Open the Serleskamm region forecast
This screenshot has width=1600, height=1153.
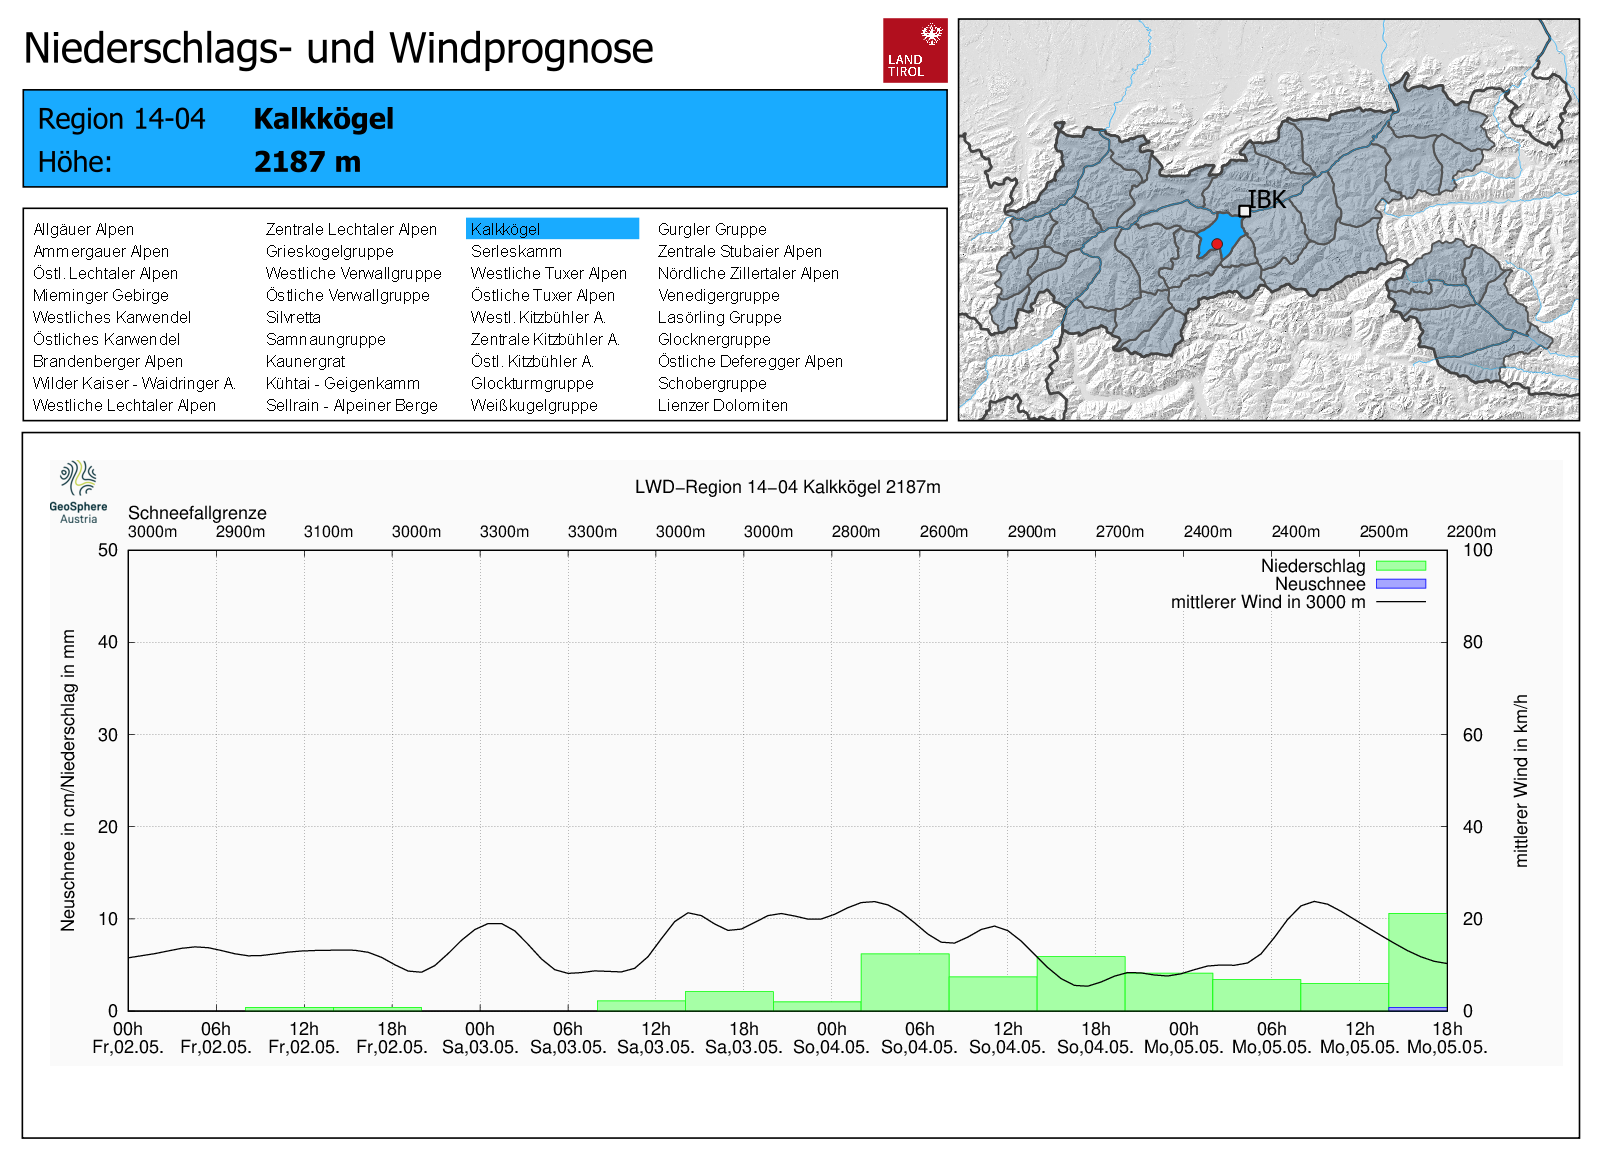tap(516, 251)
